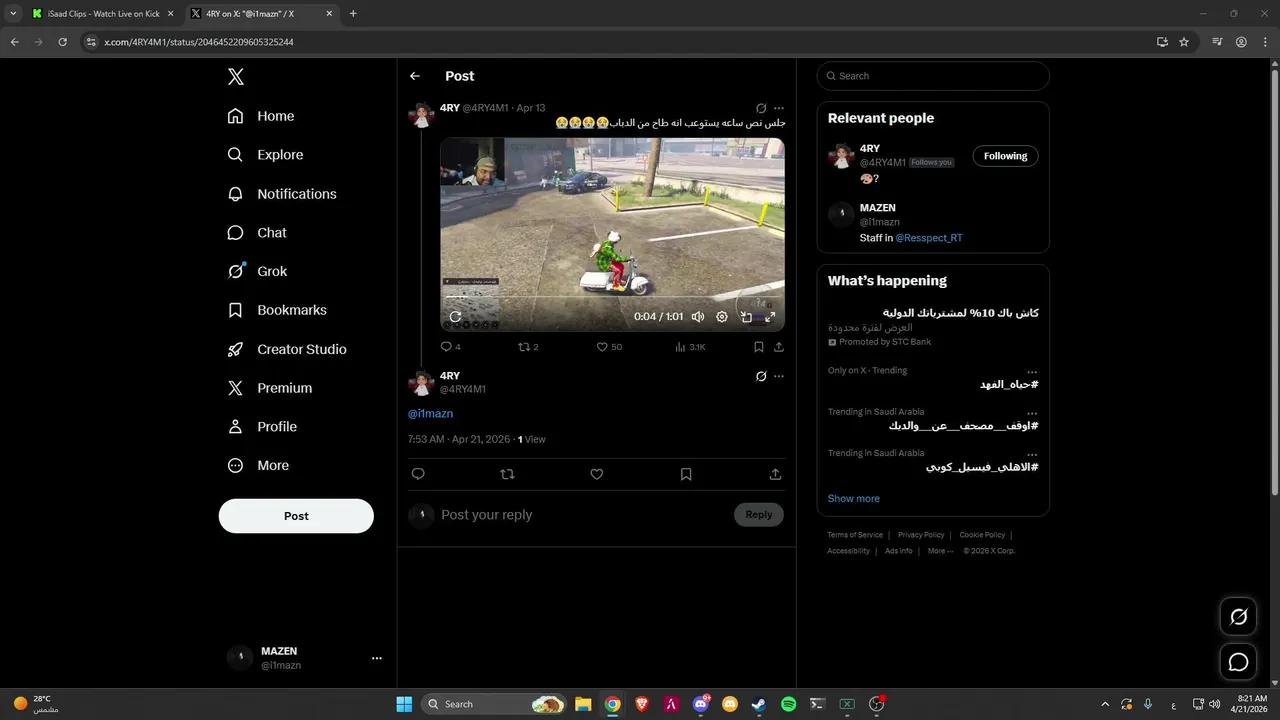Toggle picture-in-picture for the video
1280x720 pixels.
point(746,317)
